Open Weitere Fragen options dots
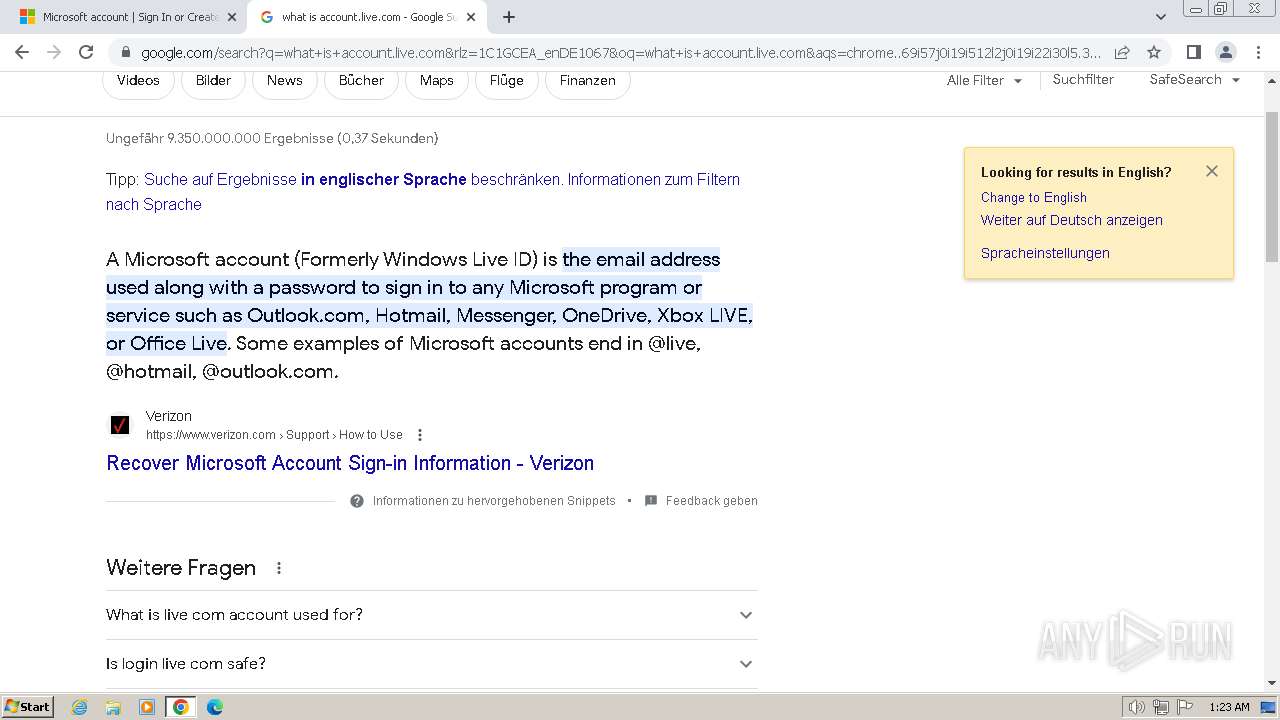The image size is (1280, 720). click(279, 568)
